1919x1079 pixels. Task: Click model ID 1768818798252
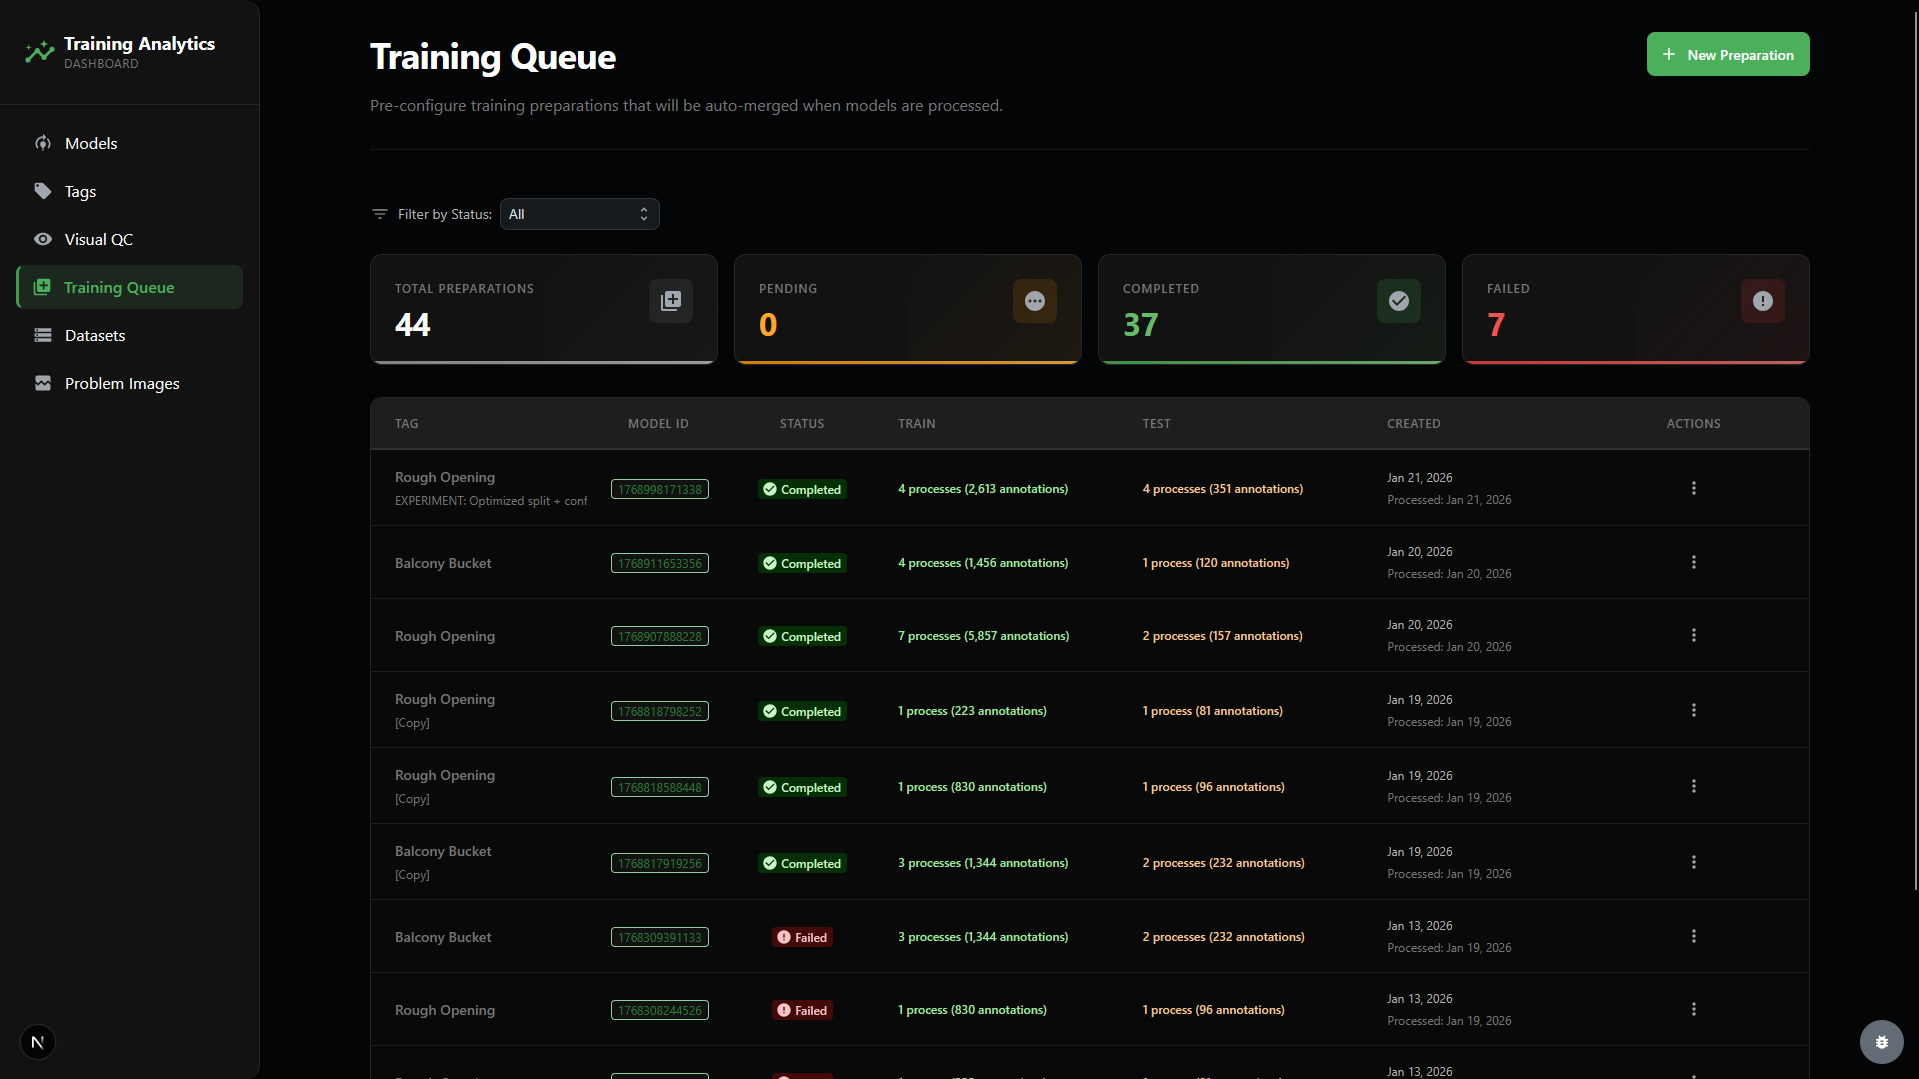(x=660, y=711)
